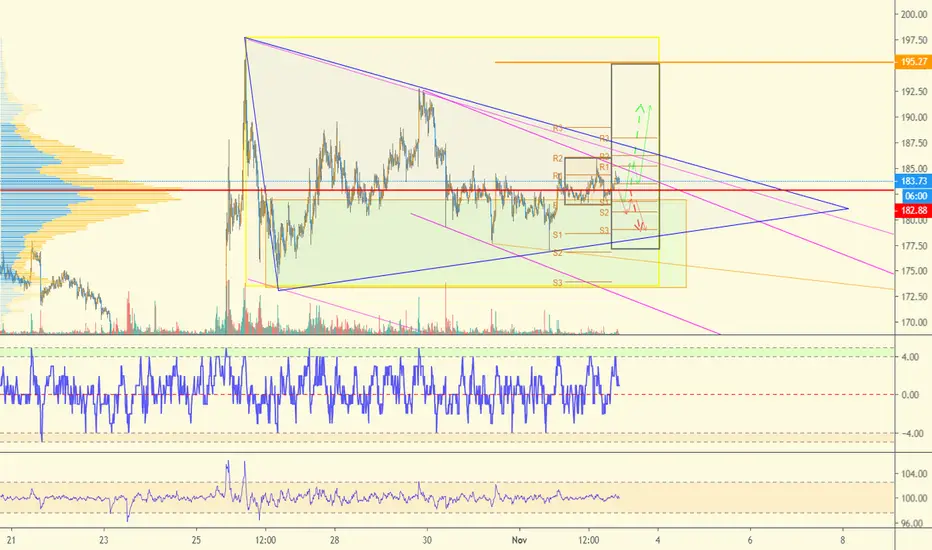
Task: Click the 12:00 time label following 25
Action: 265,540
